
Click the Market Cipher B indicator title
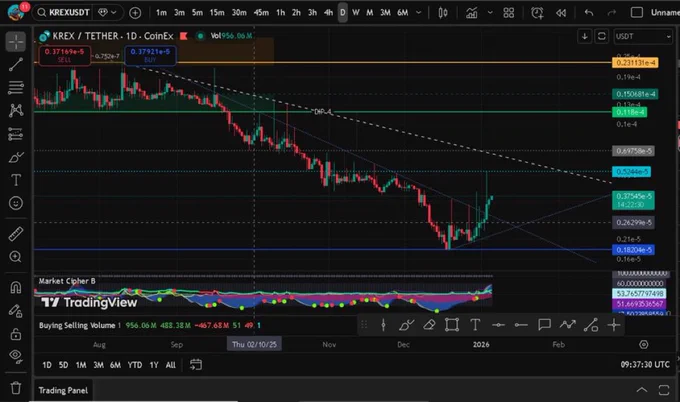coord(67,281)
